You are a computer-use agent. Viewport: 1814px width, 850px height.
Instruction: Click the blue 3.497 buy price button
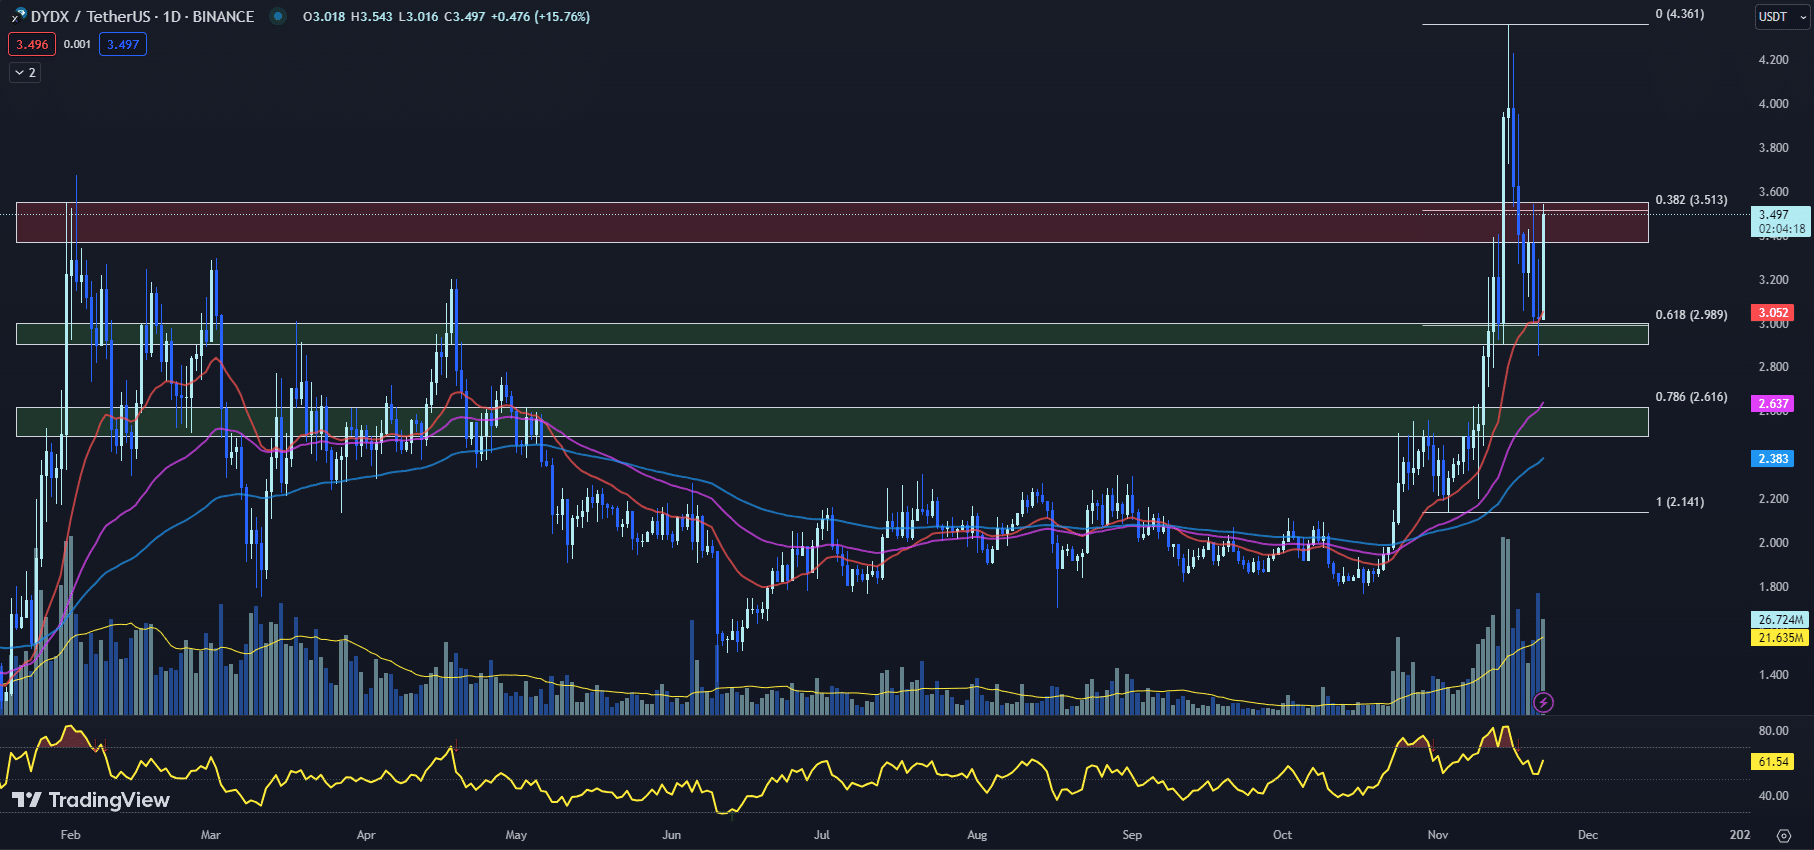[x=123, y=44]
